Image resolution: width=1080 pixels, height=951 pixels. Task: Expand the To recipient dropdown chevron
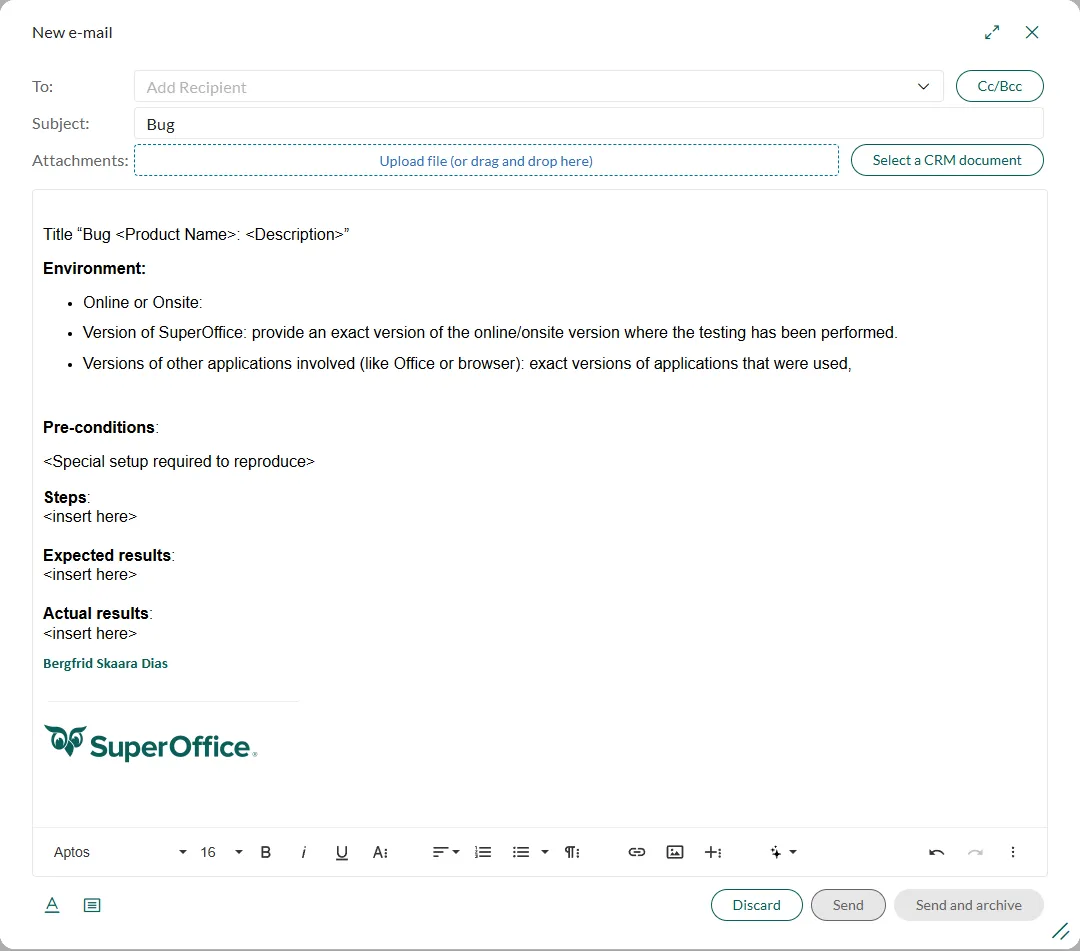924,87
